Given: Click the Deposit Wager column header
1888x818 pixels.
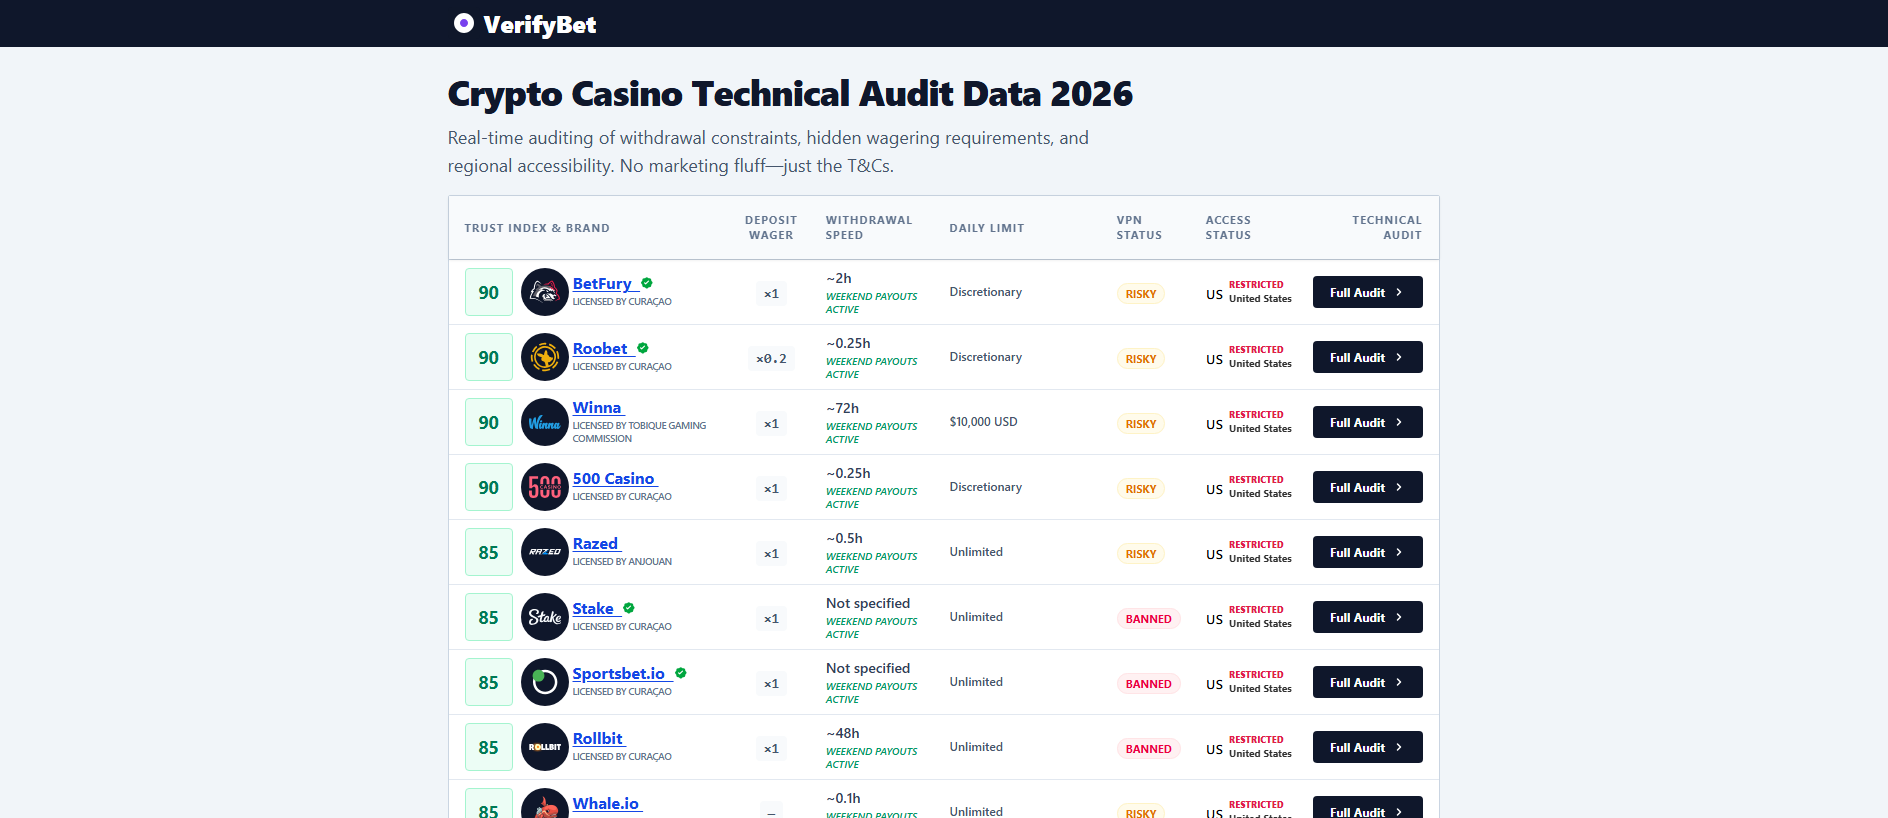Looking at the screenshot, I should click(771, 228).
